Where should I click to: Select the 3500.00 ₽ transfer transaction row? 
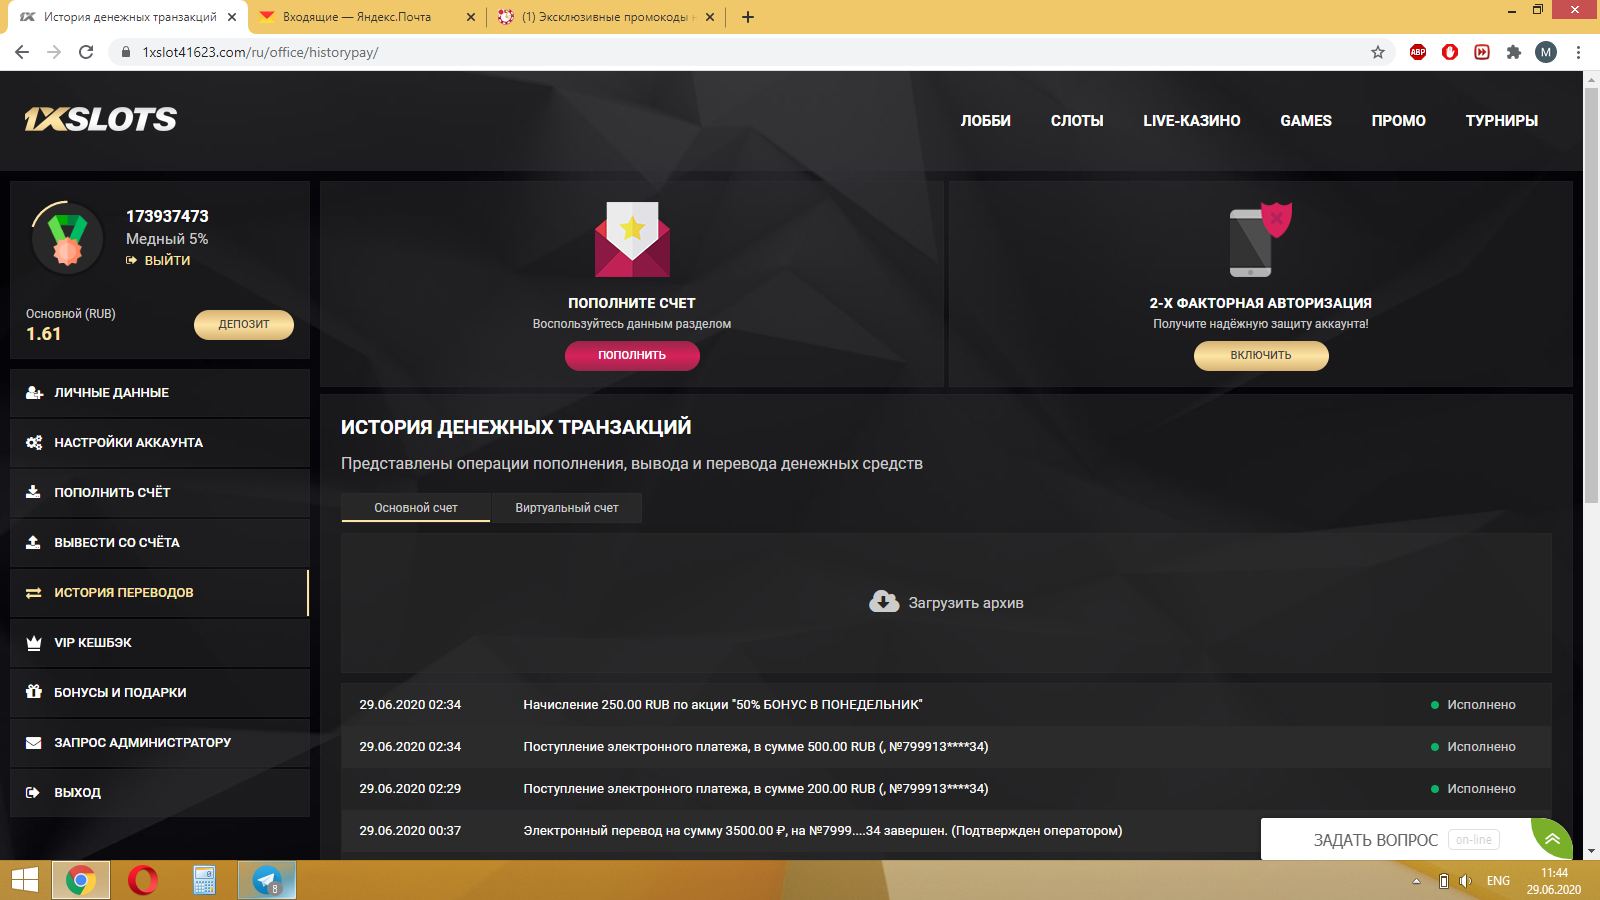point(946,831)
